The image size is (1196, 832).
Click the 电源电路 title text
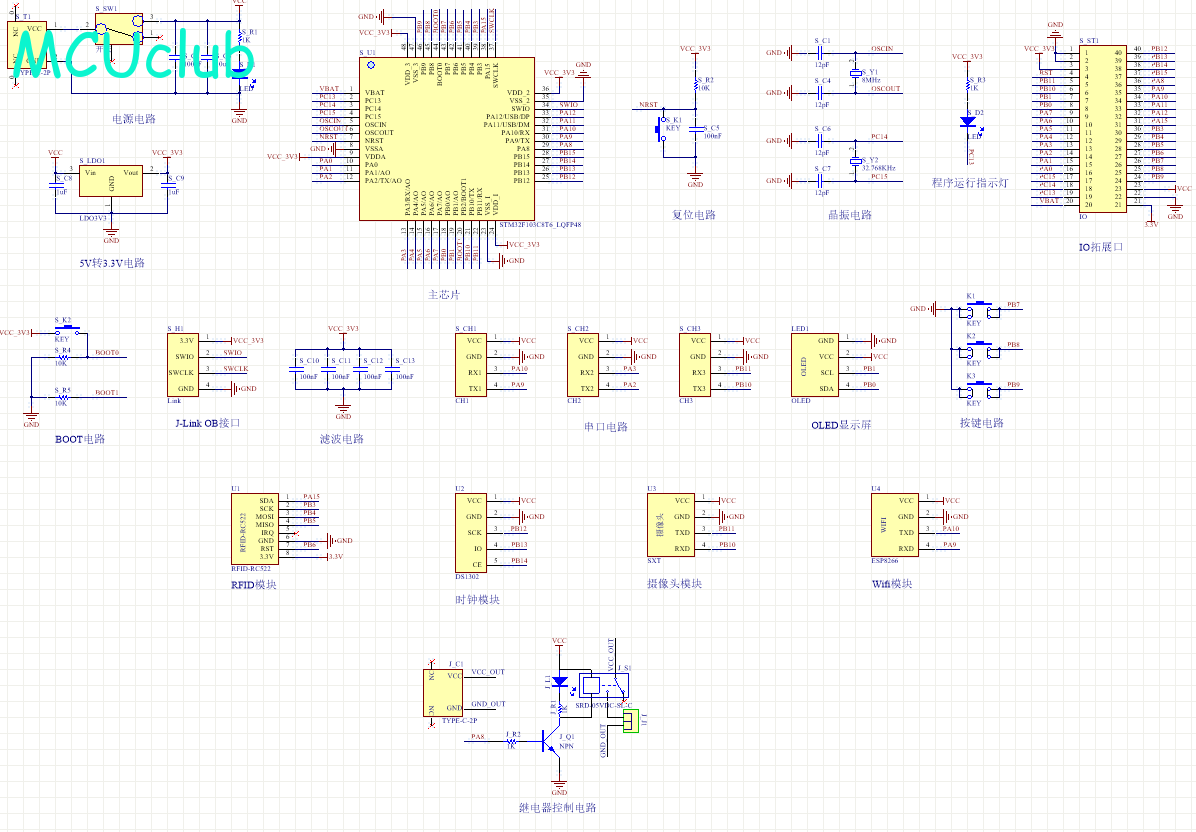tap(133, 119)
